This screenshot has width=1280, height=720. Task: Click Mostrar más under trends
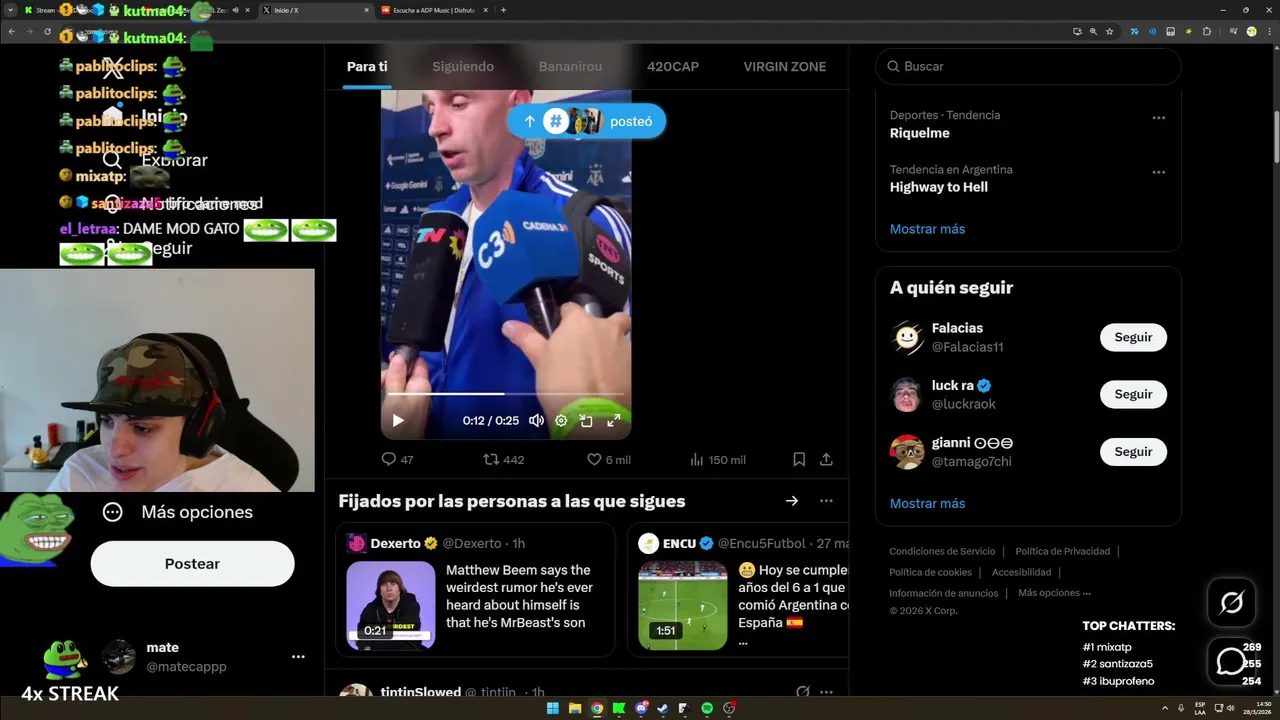point(927,229)
